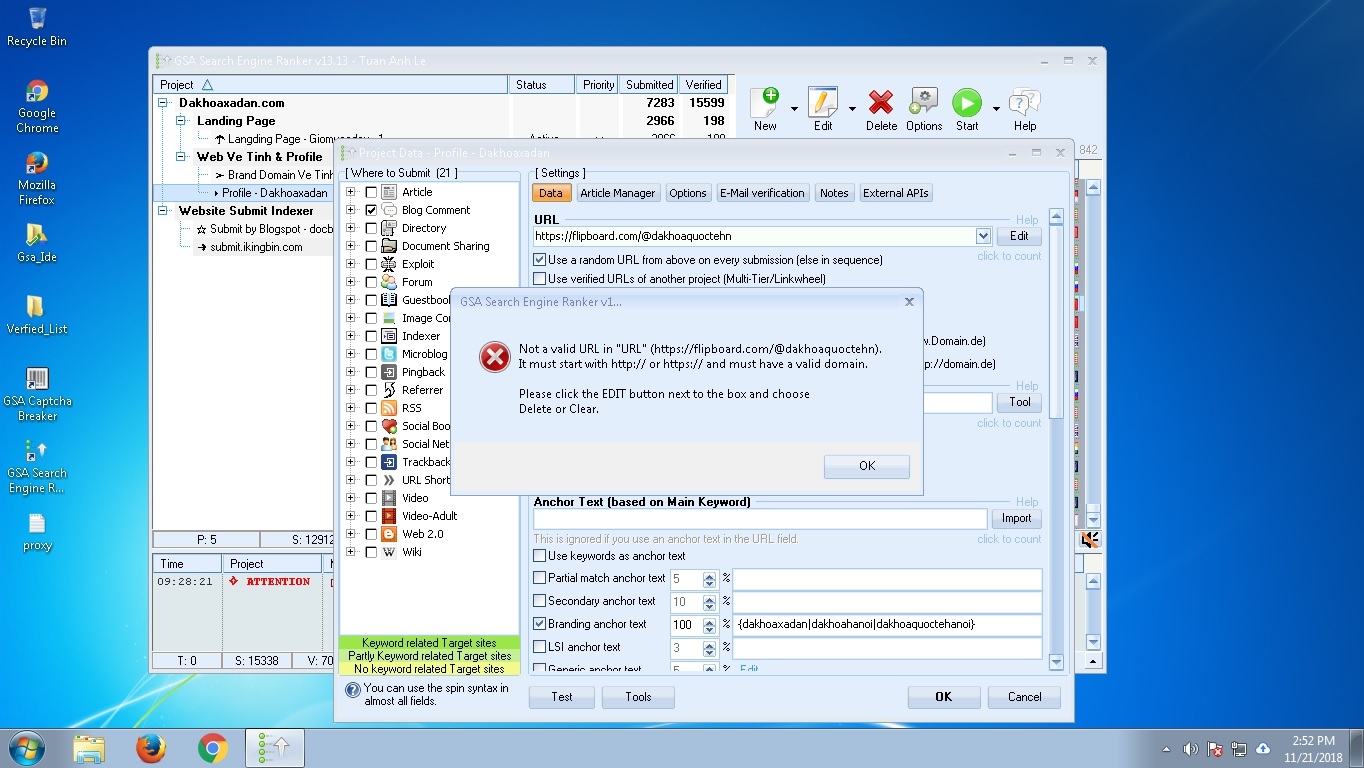
Task: Check the Article checkbox
Action: [371, 192]
